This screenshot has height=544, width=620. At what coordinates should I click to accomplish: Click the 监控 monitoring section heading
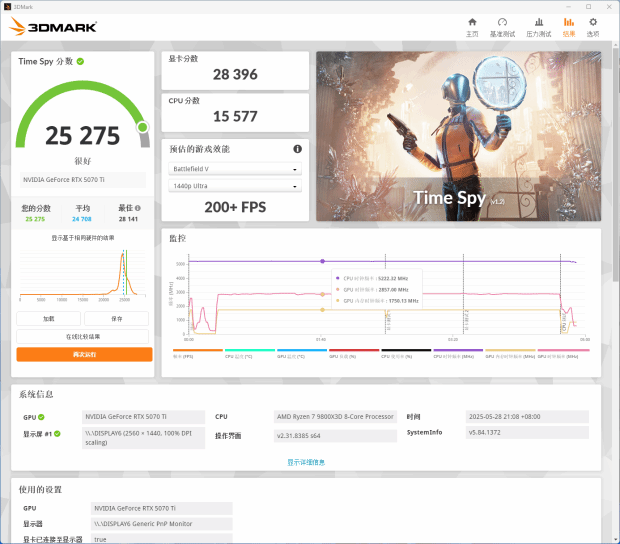[x=178, y=238]
